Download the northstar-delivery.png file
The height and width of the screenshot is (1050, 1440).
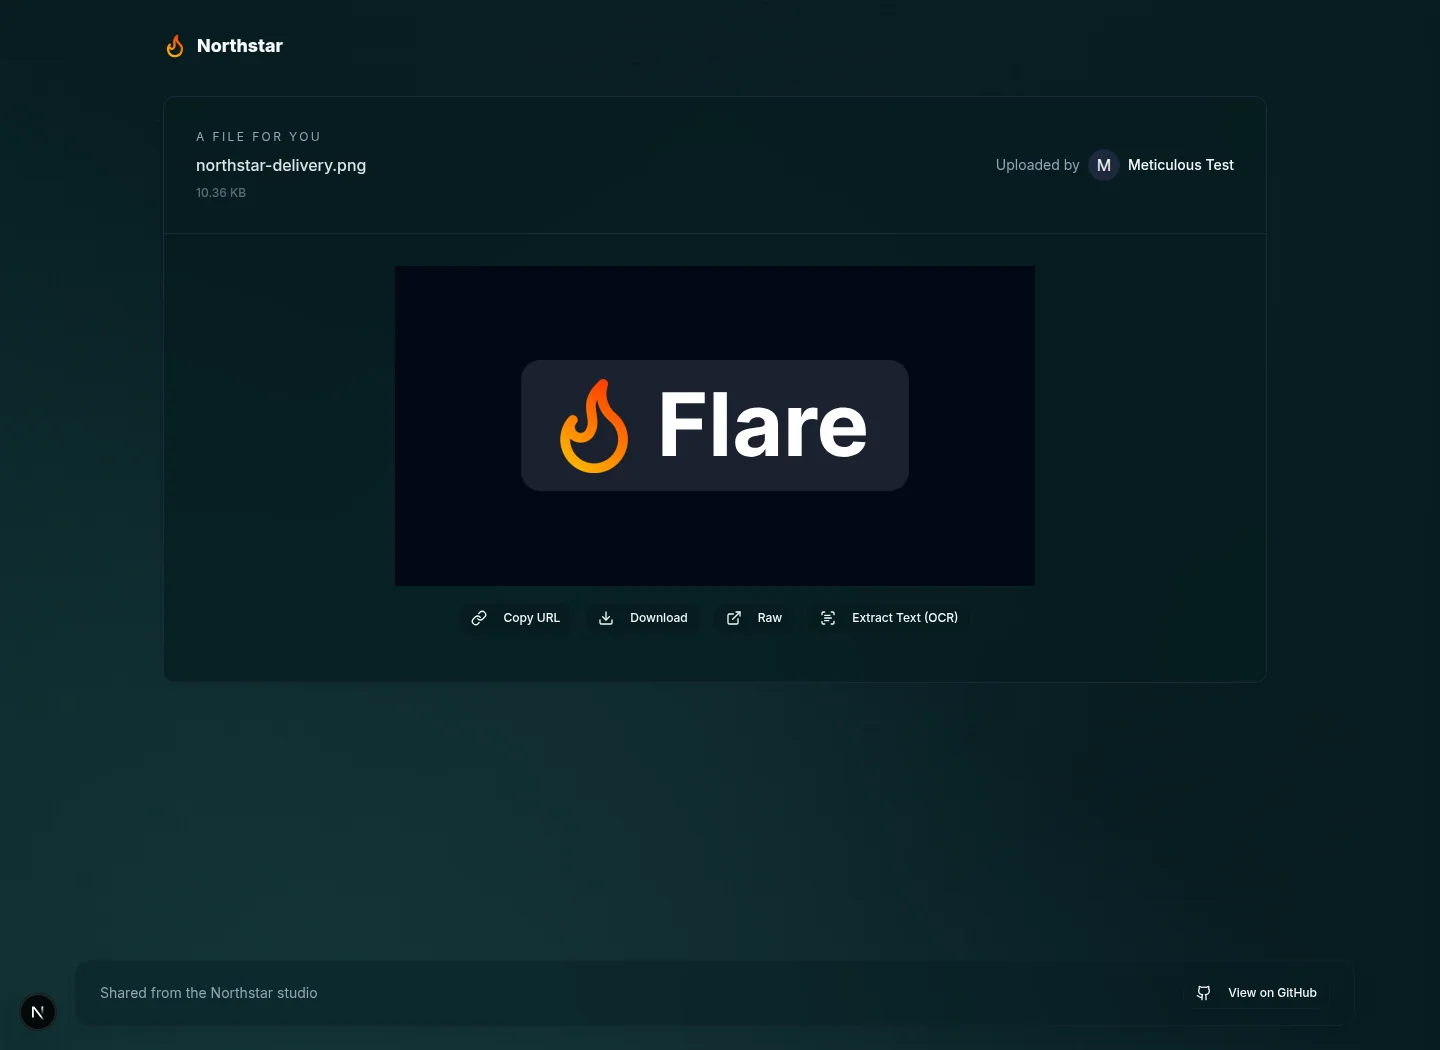tap(644, 618)
